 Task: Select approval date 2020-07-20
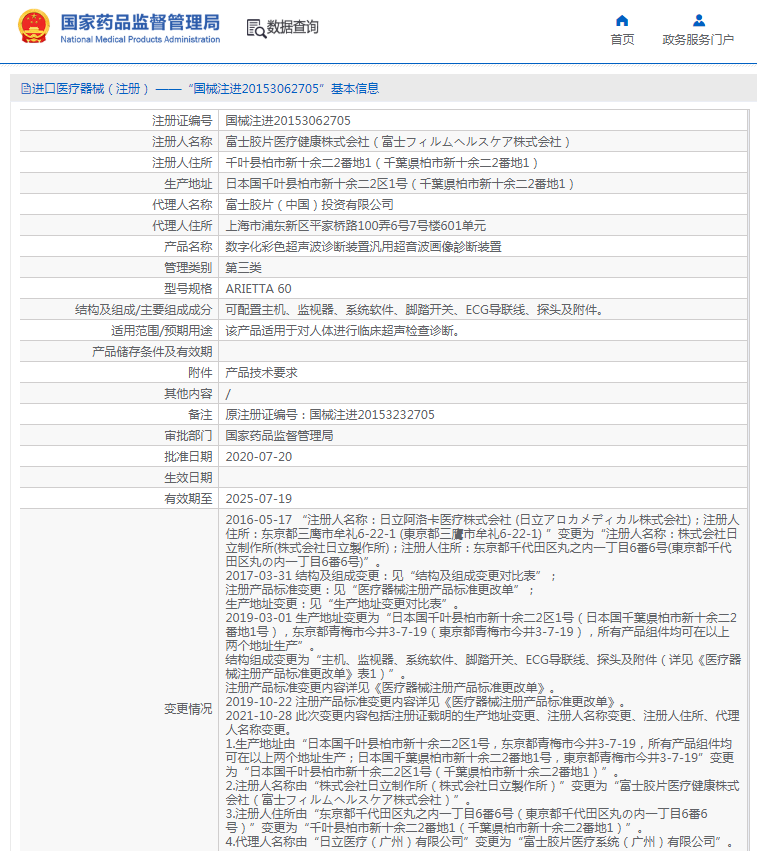[x=259, y=457]
